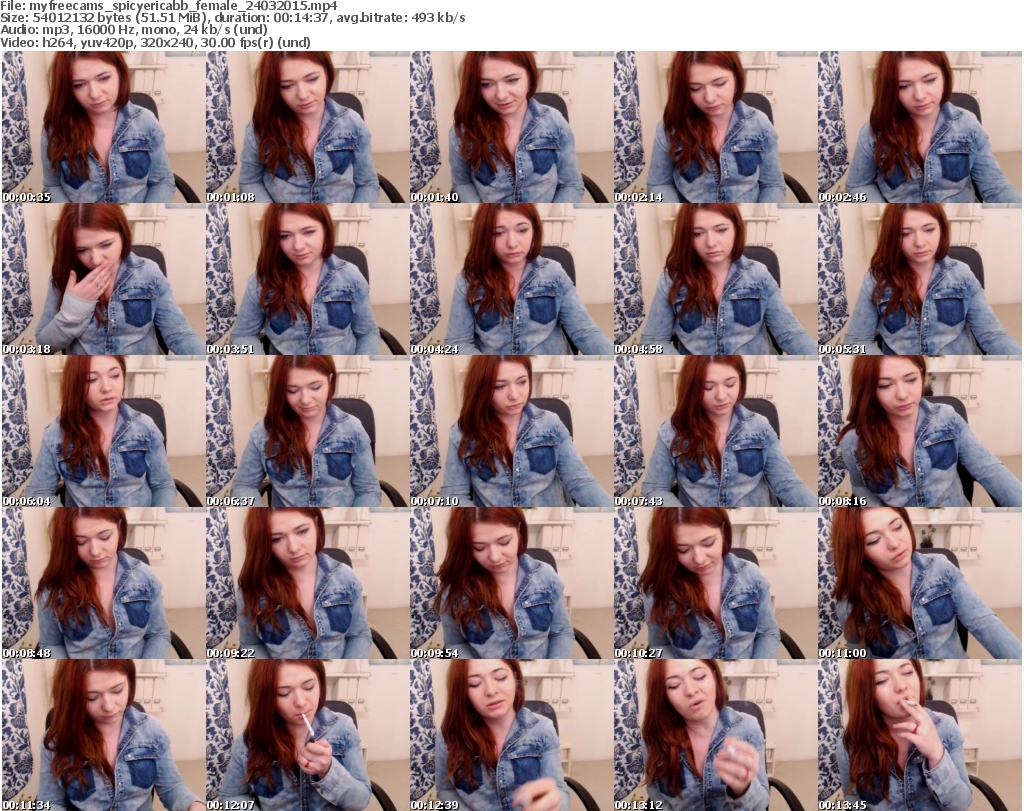Screen dimensions: 1024x811
Task: Click the 00:12:39 preview frame
Action: click(511, 735)
